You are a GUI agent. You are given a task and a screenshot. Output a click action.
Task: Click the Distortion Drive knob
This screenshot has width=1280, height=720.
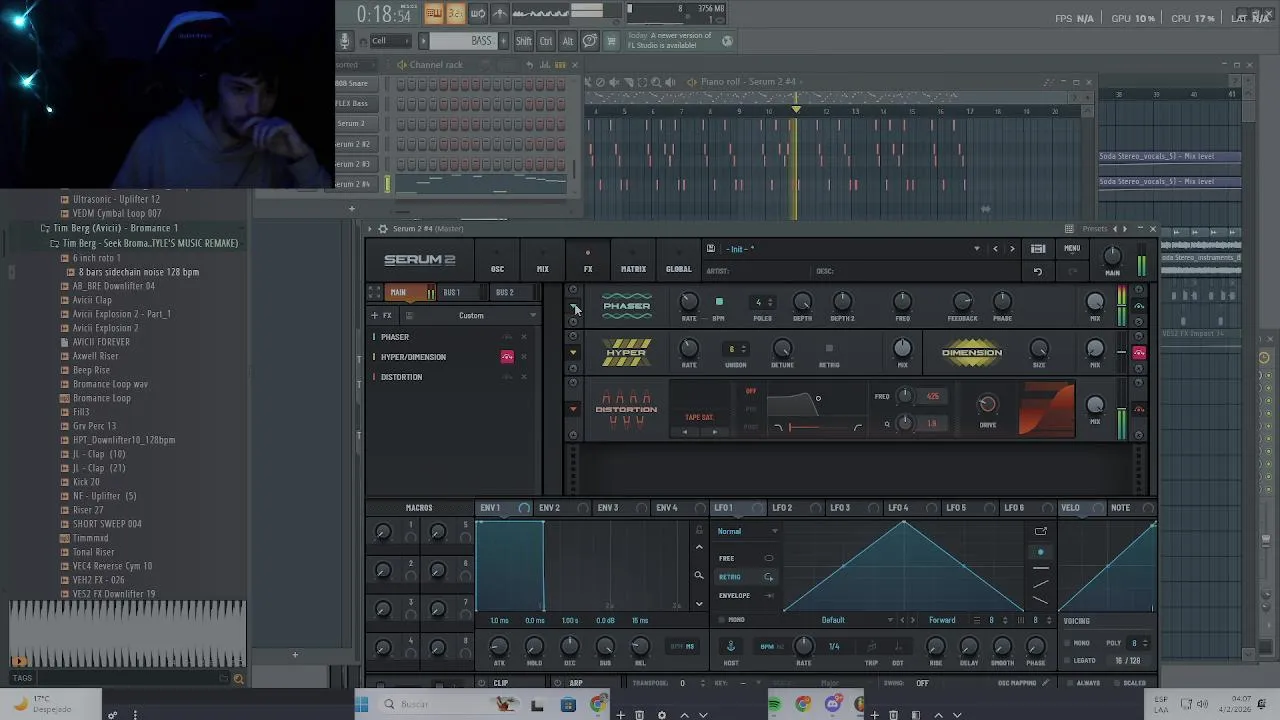987,404
